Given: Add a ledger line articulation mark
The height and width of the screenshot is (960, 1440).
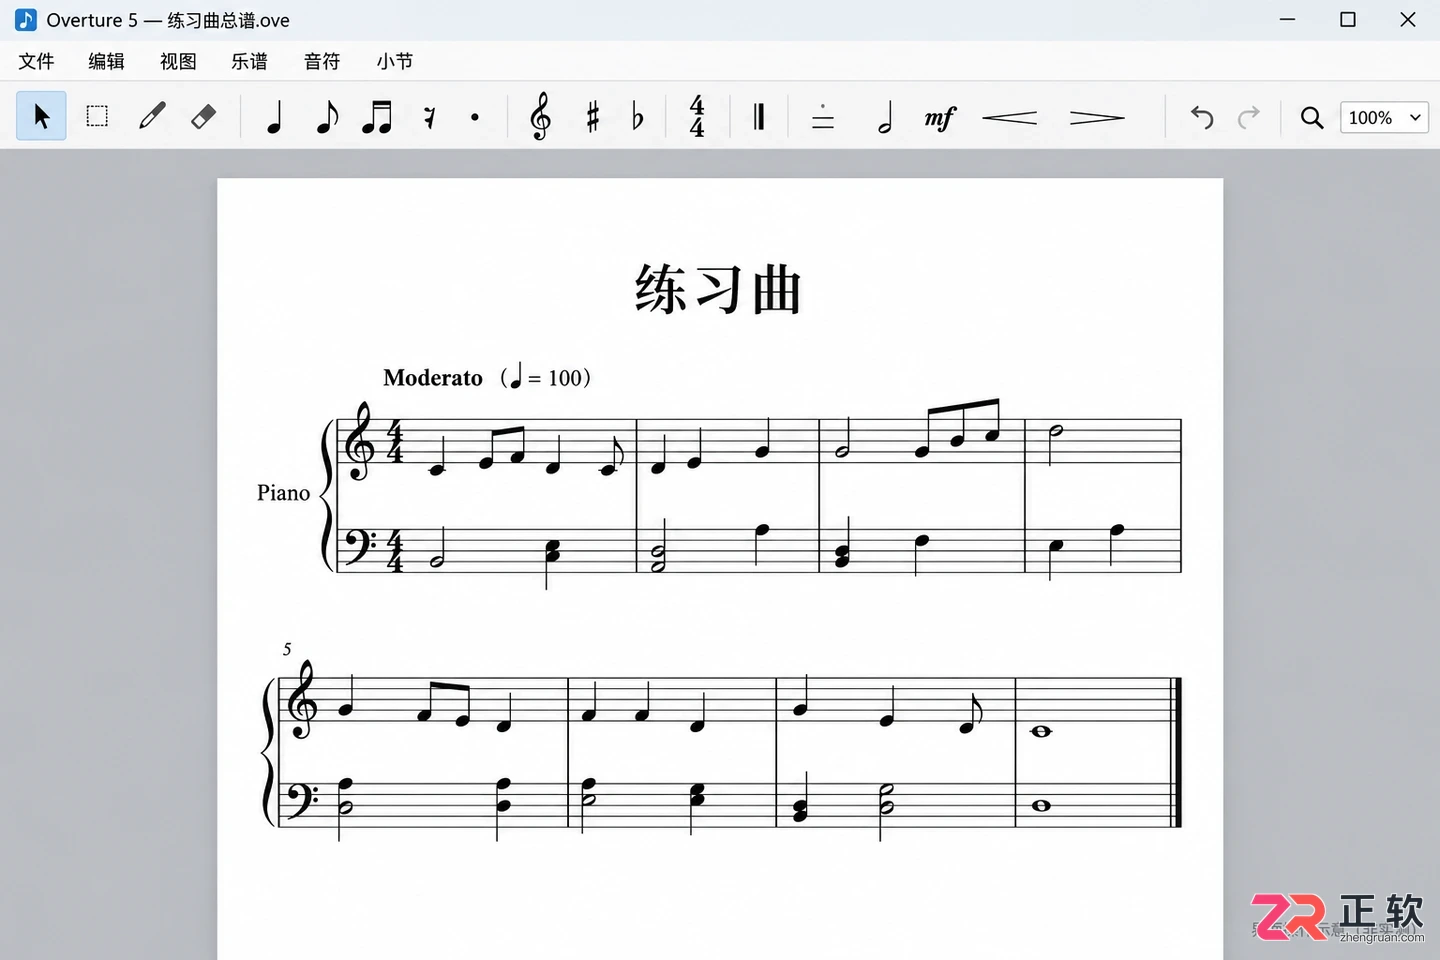Looking at the screenshot, I should 823,117.
